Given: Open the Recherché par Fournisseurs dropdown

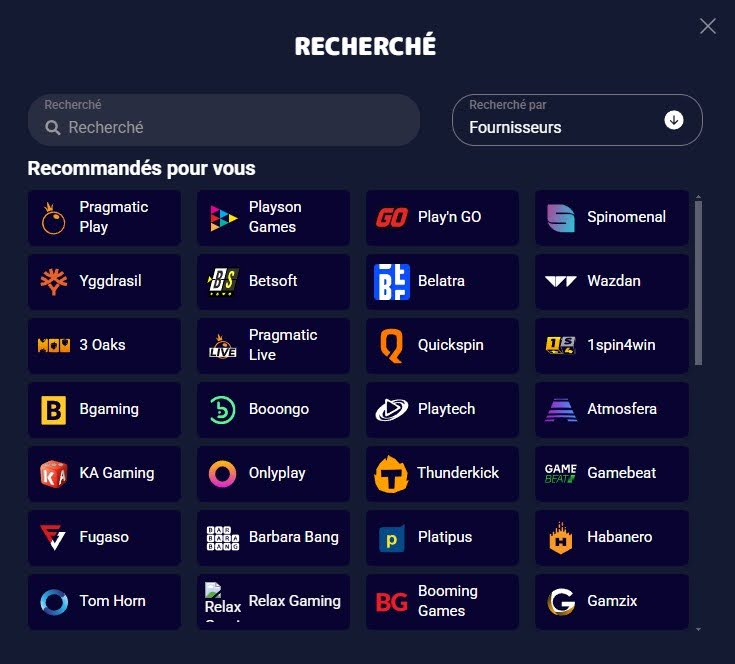Looking at the screenshot, I should [577, 120].
